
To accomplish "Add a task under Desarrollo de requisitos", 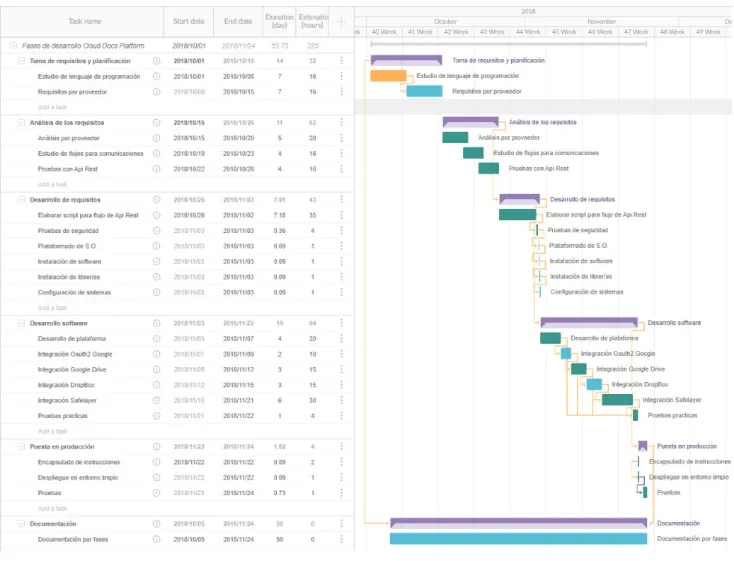I will pos(52,308).
